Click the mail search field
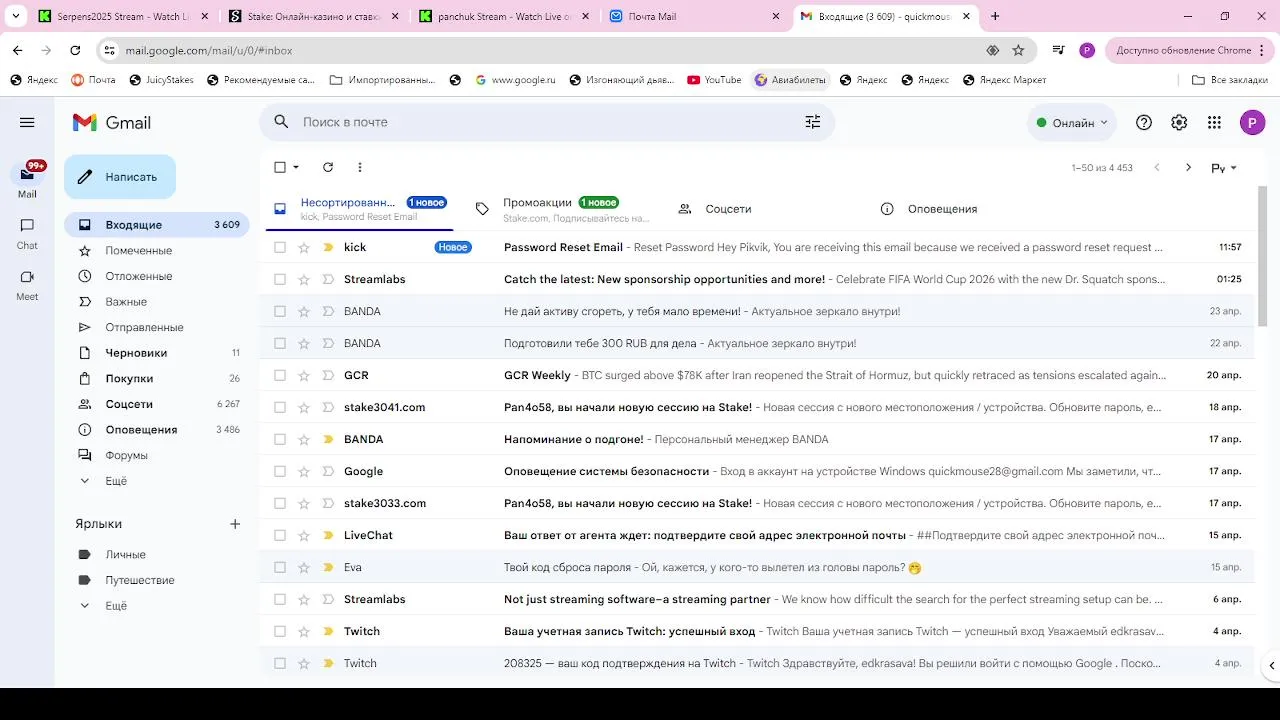The width and height of the screenshot is (1280, 720). (545, 122)
